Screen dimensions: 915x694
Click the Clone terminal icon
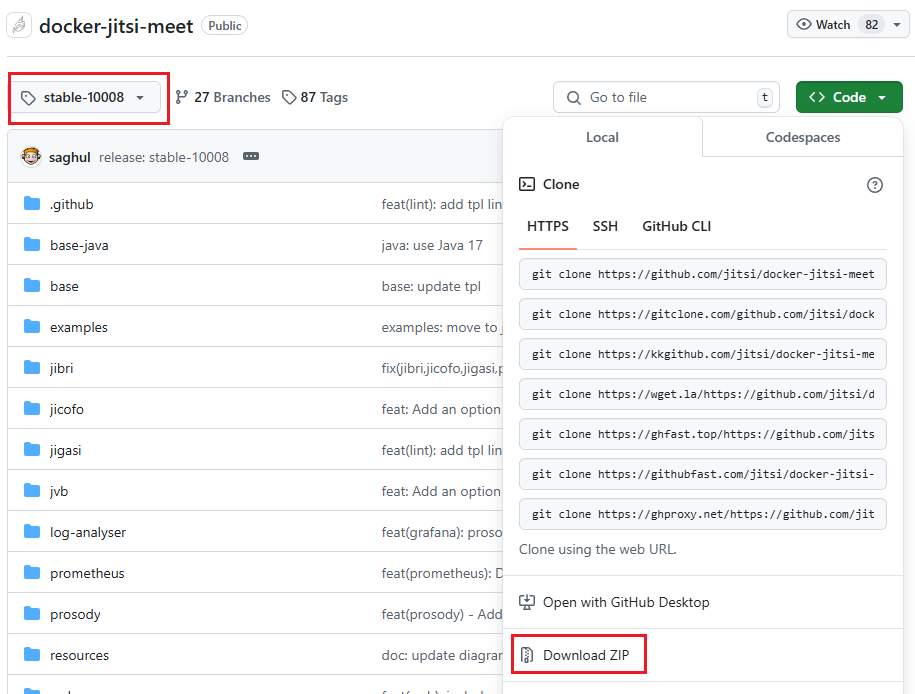[x=527, y=184]
